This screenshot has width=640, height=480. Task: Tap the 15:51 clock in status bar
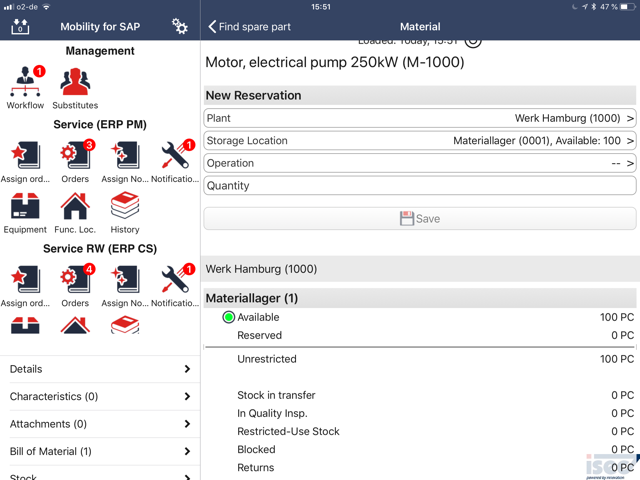tap(321, 7)
